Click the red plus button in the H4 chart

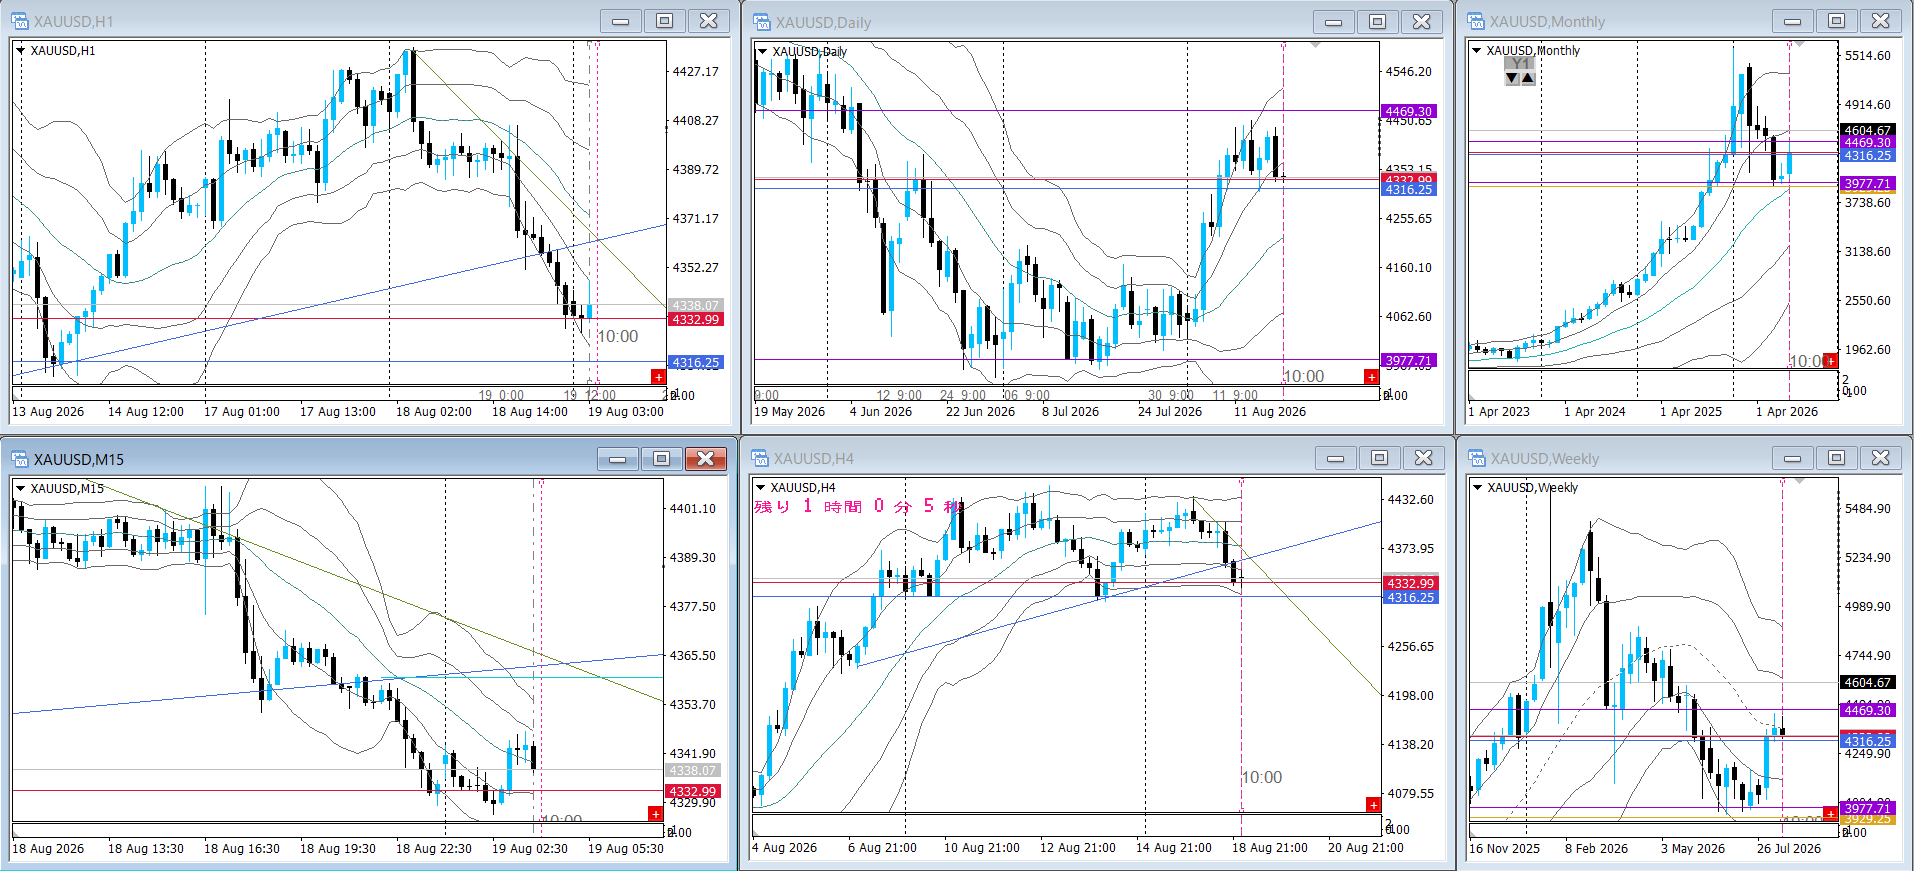pos(1373,805)
